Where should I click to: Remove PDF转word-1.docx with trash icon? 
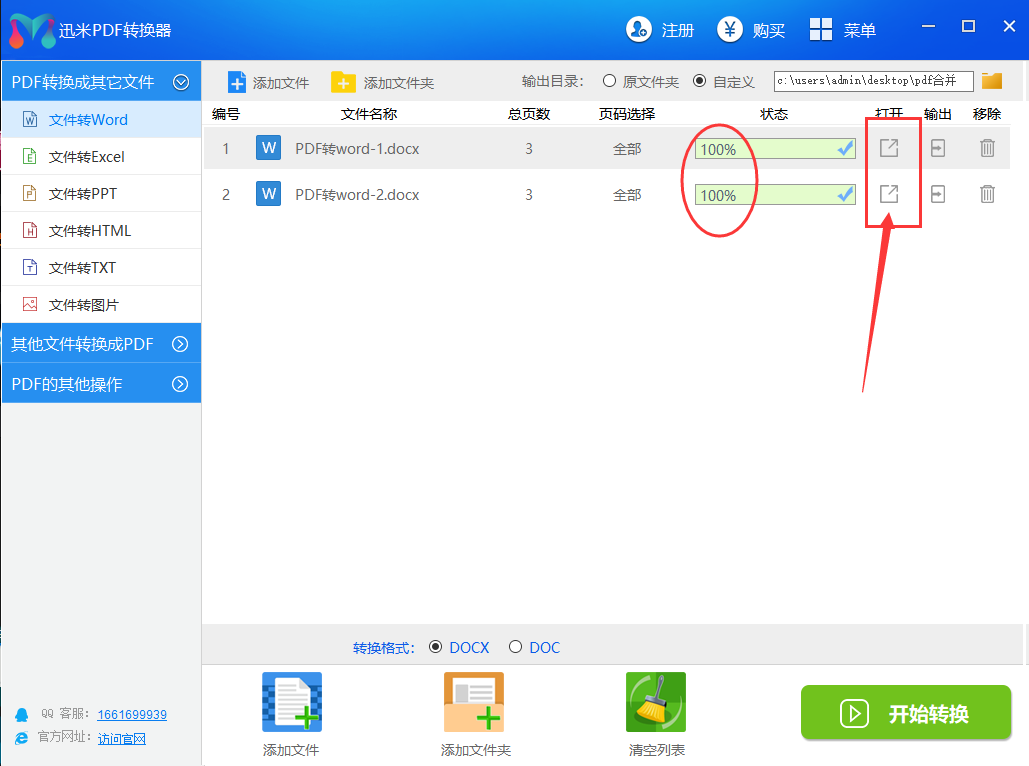click(x=987, y=148)
